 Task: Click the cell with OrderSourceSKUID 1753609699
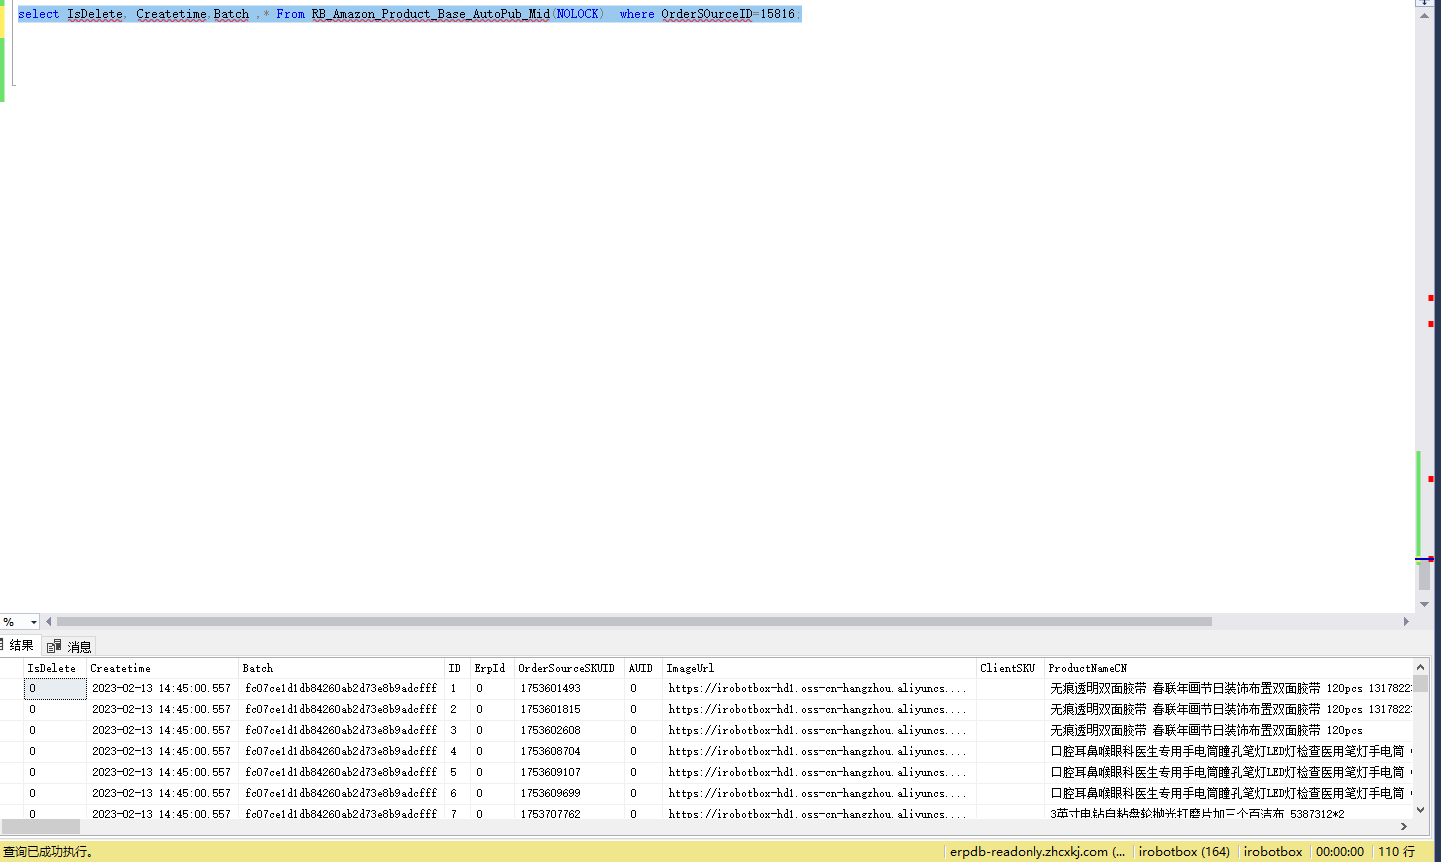tap(570, 794)
